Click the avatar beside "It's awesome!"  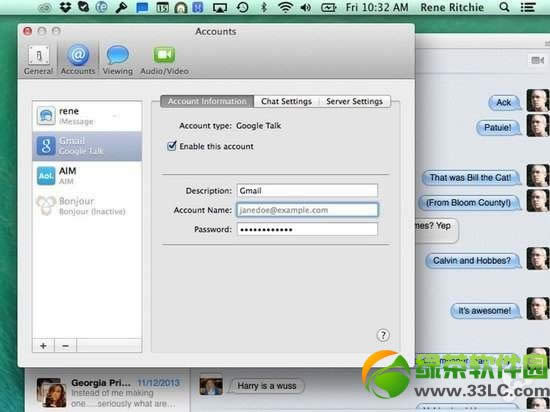538,309
